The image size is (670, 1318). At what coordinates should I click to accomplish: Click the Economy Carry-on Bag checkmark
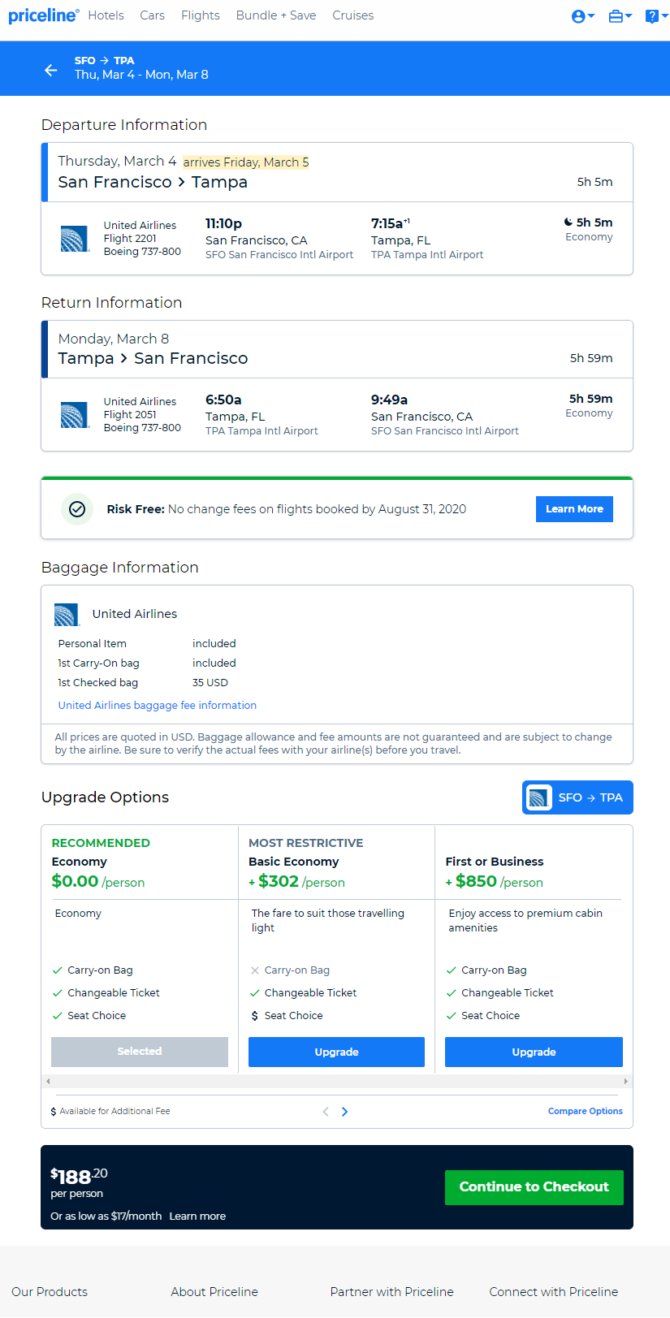(57, 970)
